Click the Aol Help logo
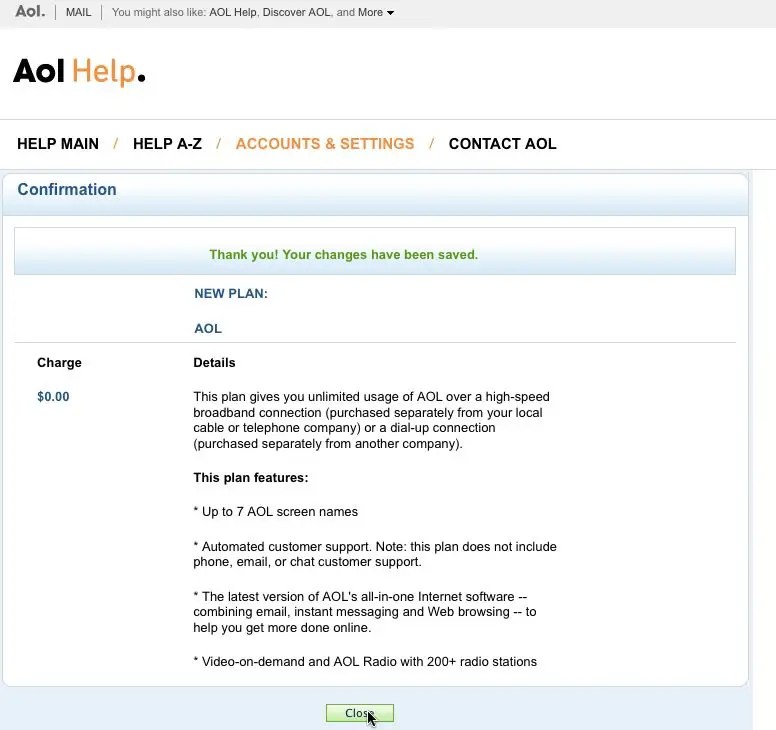Image resolution: width=776 pixels, height=730 pixels. [x=79, y=72]
